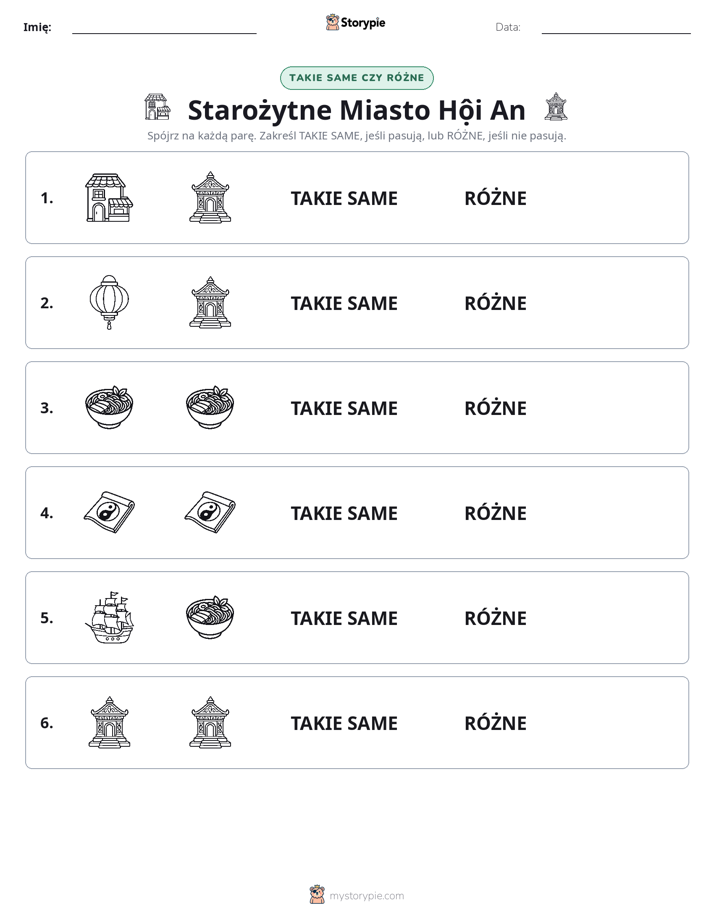Click the Data date line field
This screenshot has width=714, height=924.
point(616,27)
